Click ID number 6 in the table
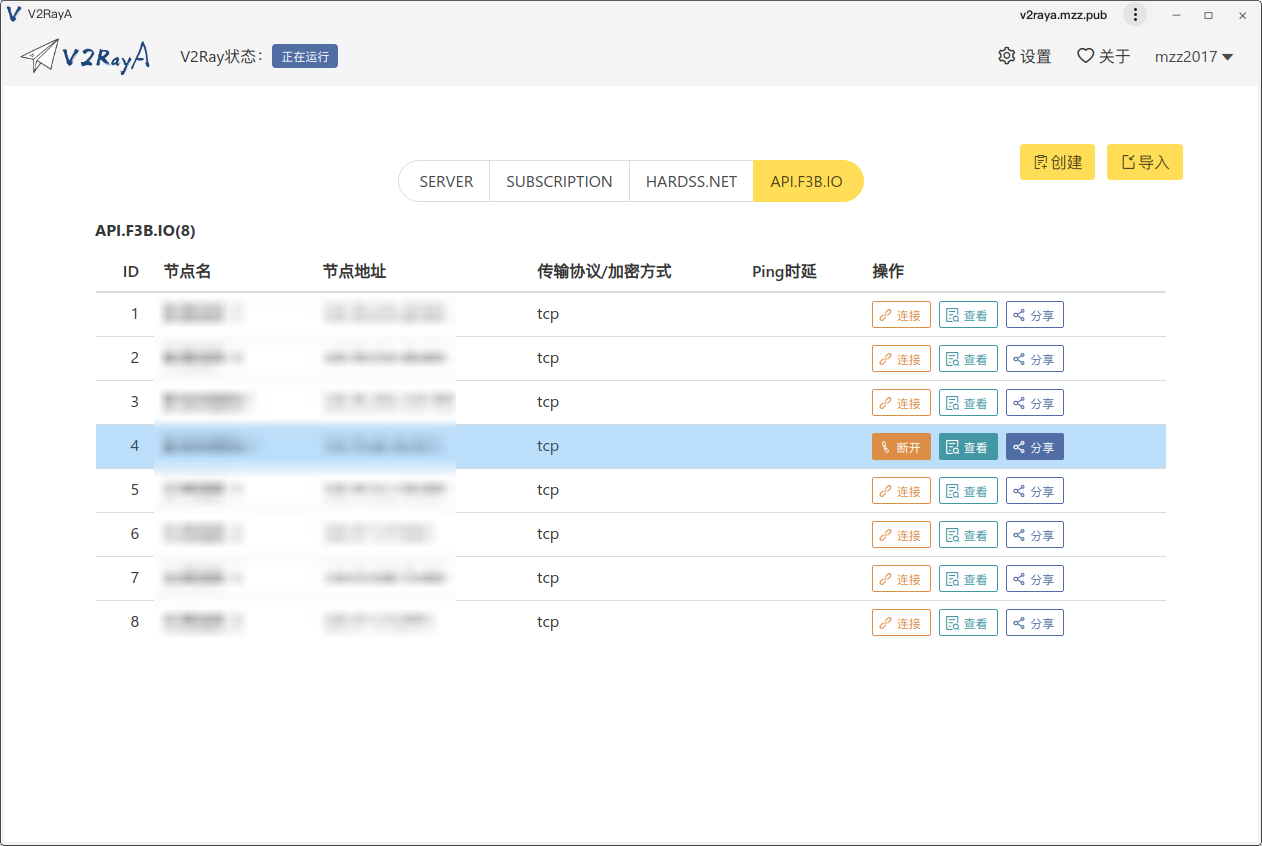1262x846 pixels. tap(135, 534)
